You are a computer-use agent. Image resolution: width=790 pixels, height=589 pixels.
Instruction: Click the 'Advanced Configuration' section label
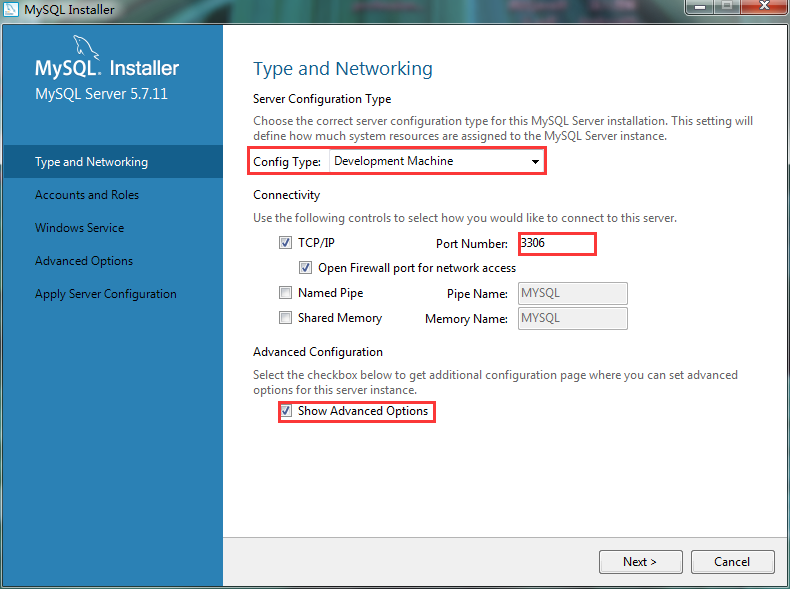[318, 352]
